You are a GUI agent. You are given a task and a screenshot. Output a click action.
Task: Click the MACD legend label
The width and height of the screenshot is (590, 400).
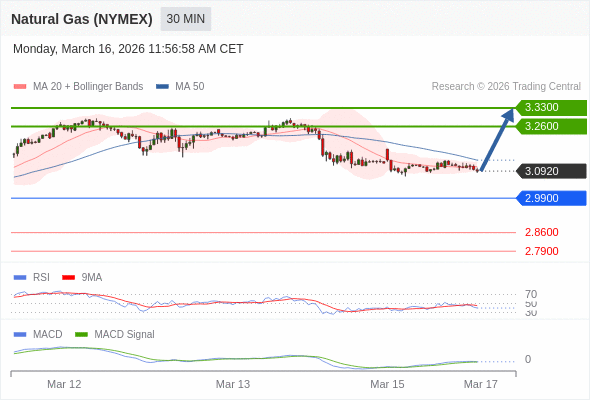pos(47,335)
